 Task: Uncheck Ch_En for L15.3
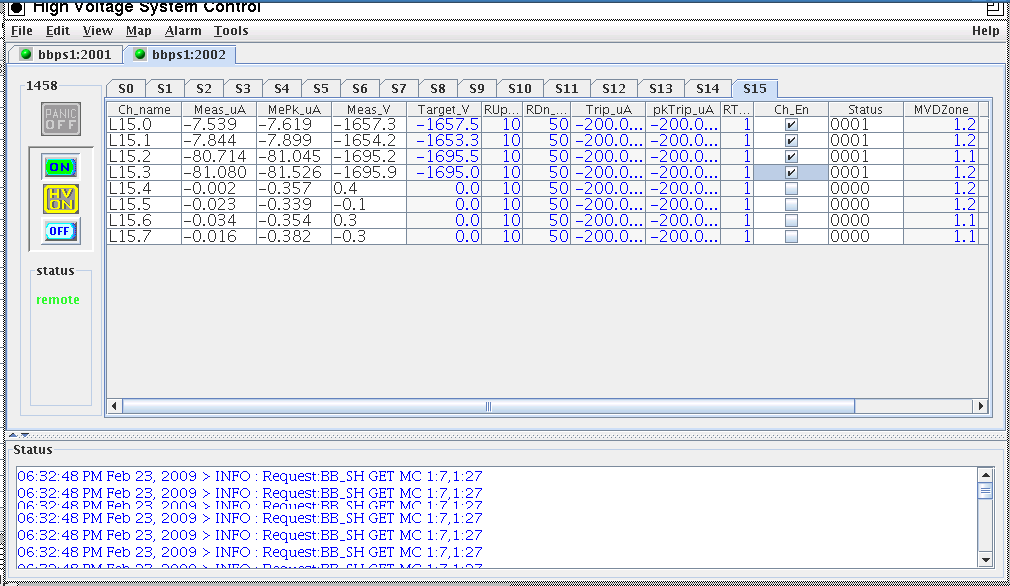coord(791,173)
